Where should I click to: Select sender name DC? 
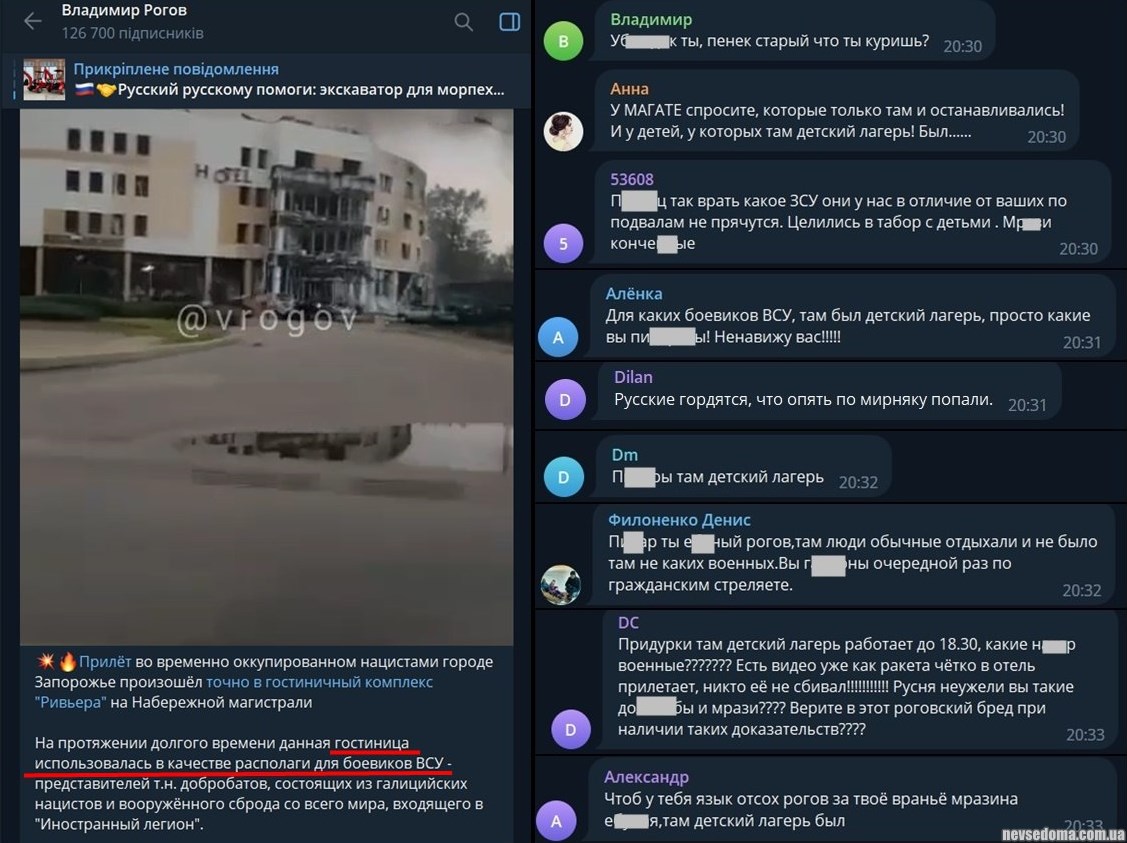pyautogui.click(x=628, y=622)
